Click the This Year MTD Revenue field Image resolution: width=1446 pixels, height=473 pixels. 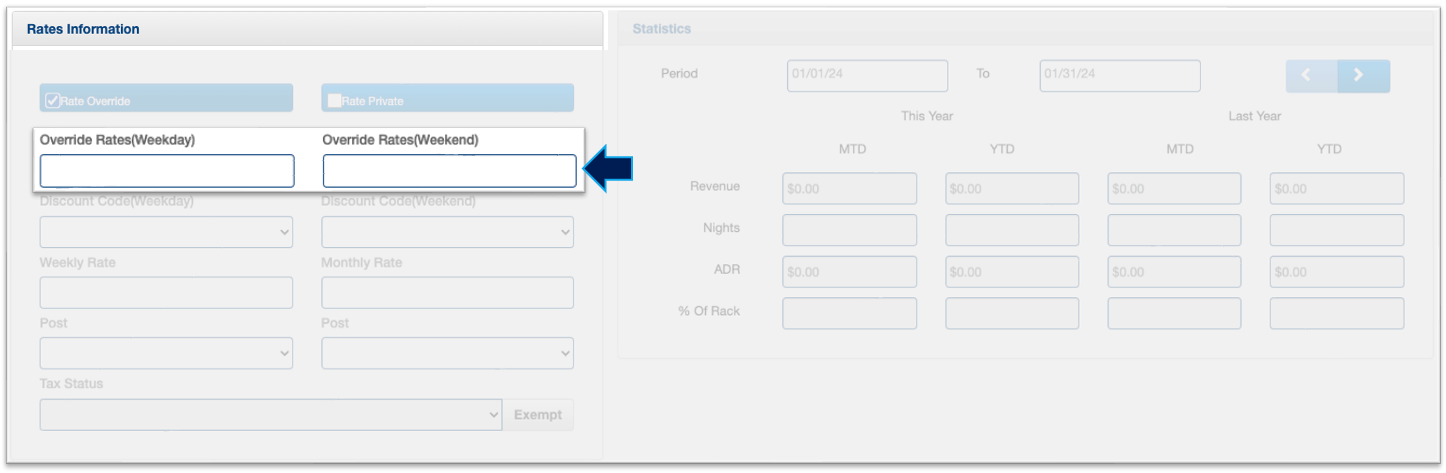(x=849, y=188)
